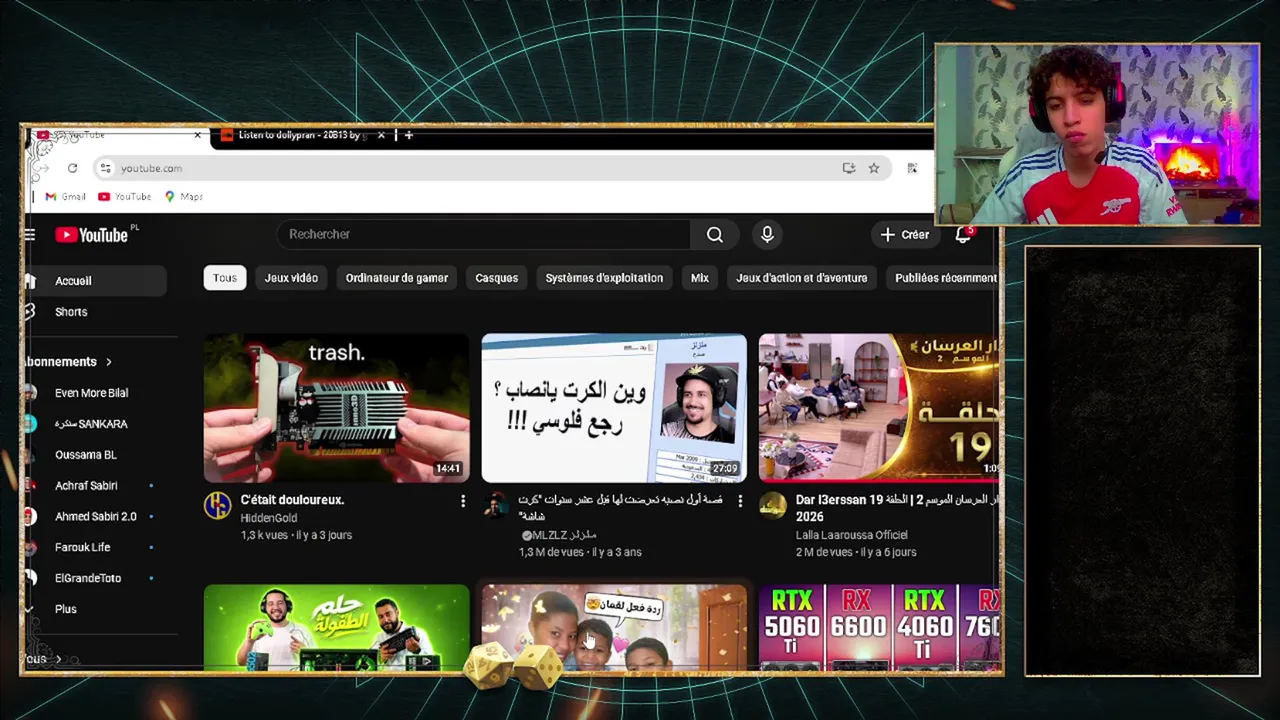Open Lalla Laaroussa Officiel channel link

[851, 535]
